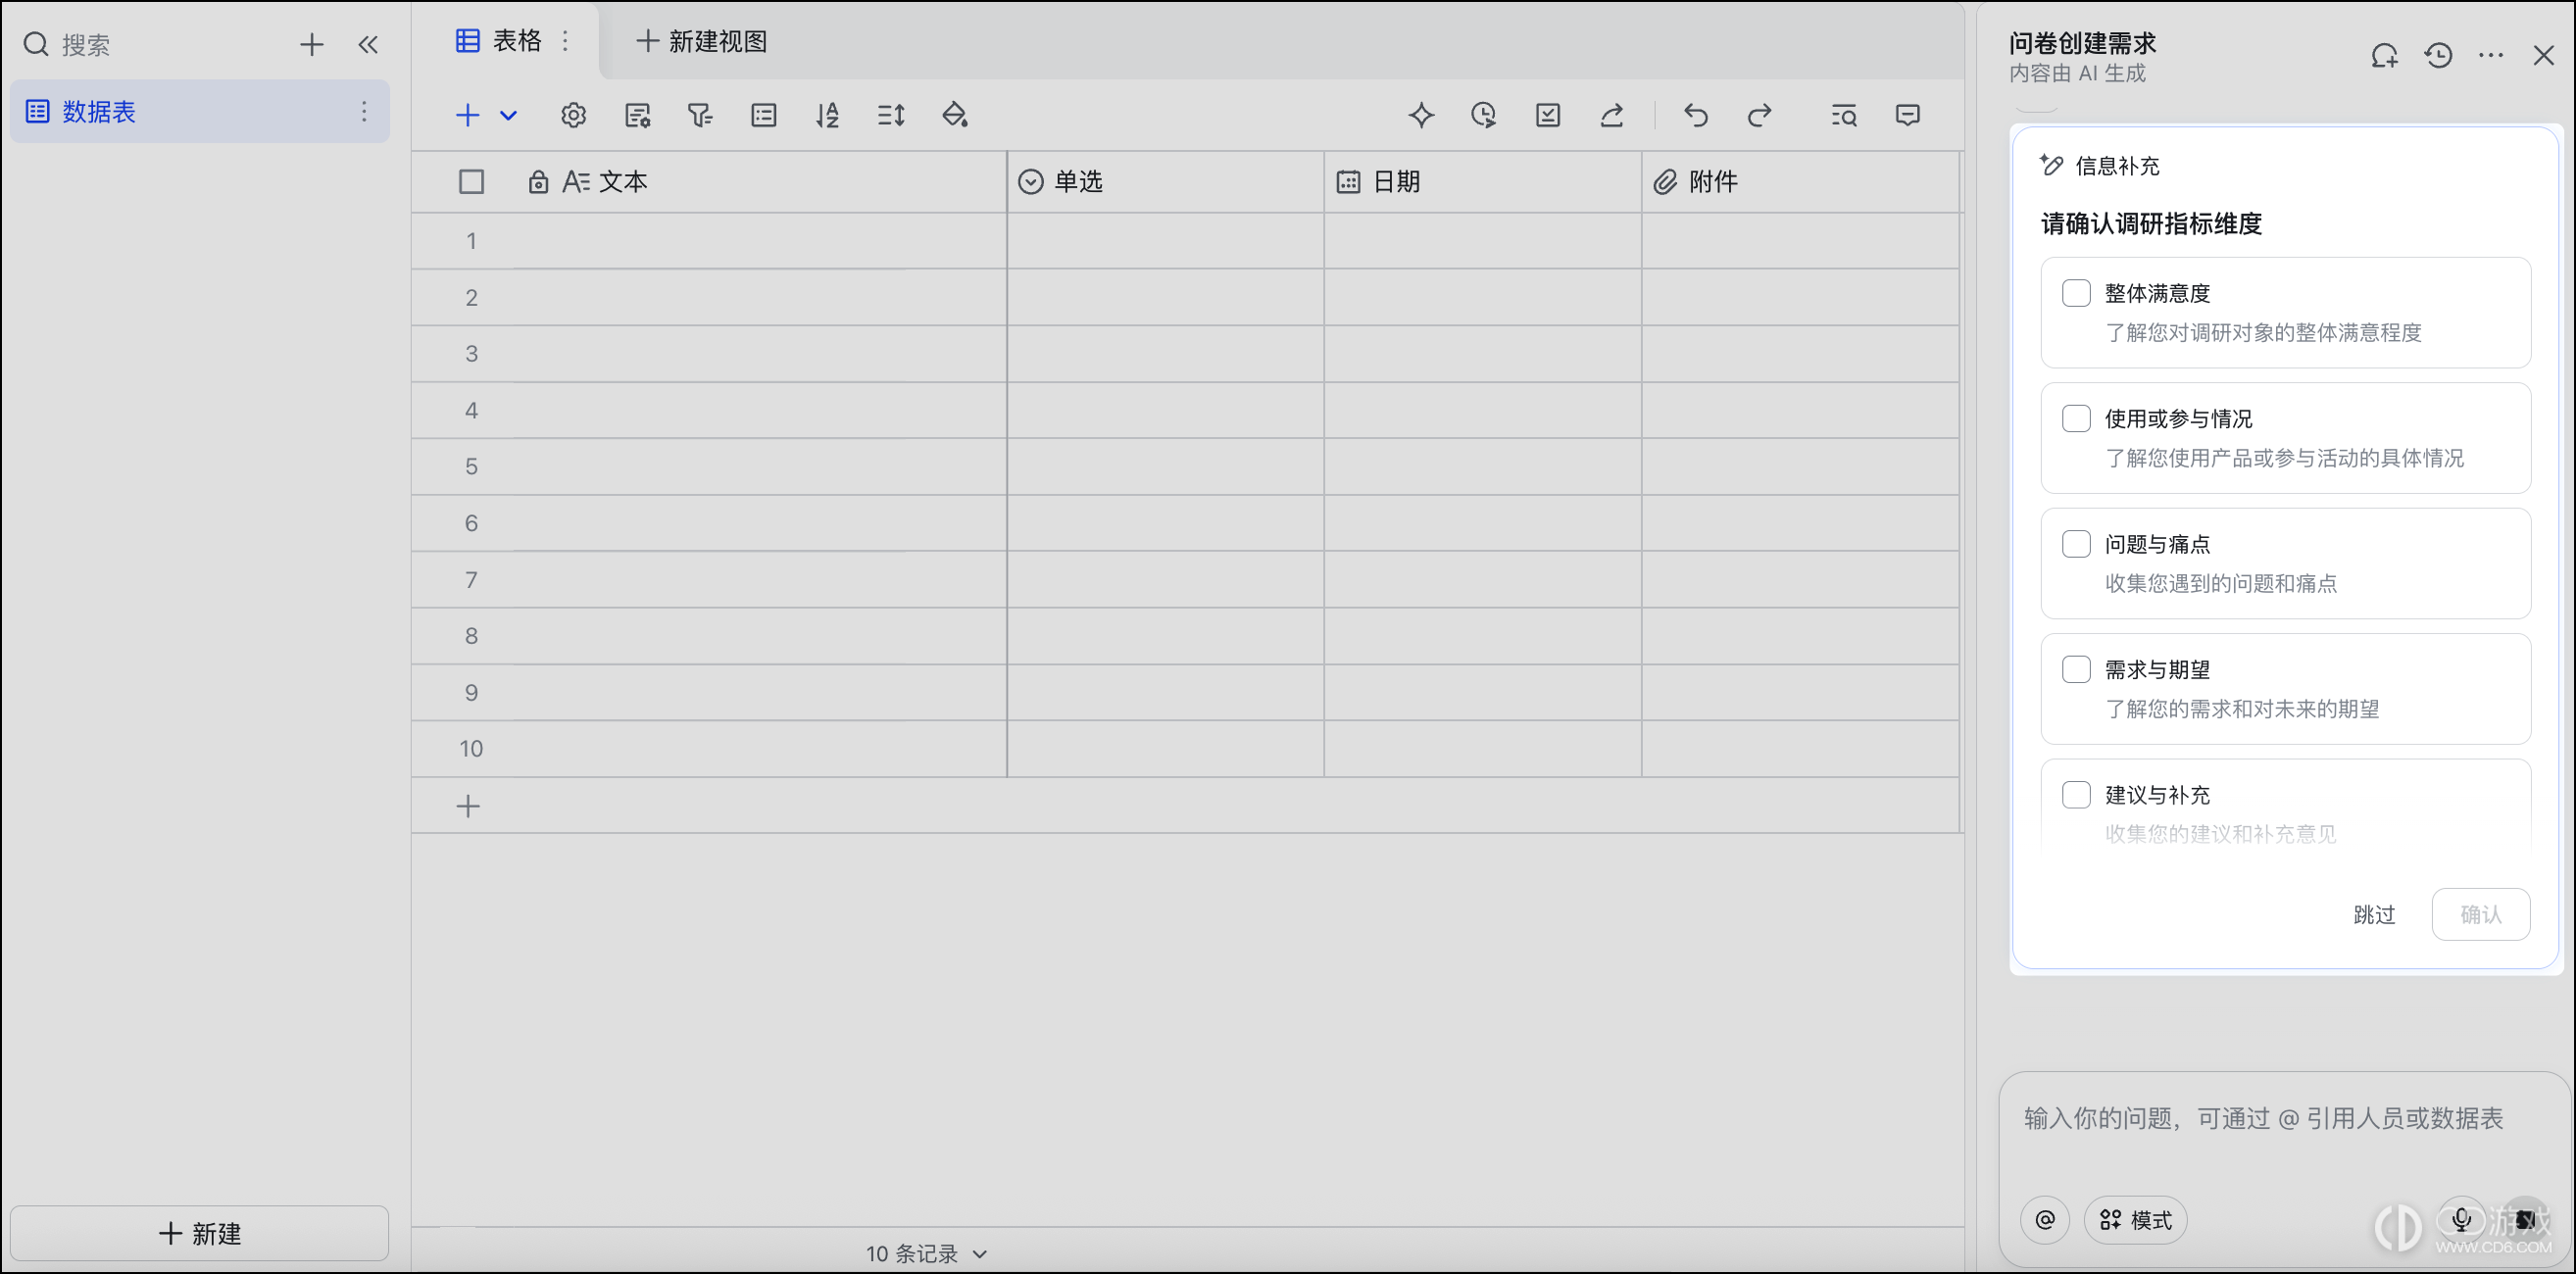Check the 问题与痛点 option
Viewport: 2576px width, 1274px height.
point(2076,544)
